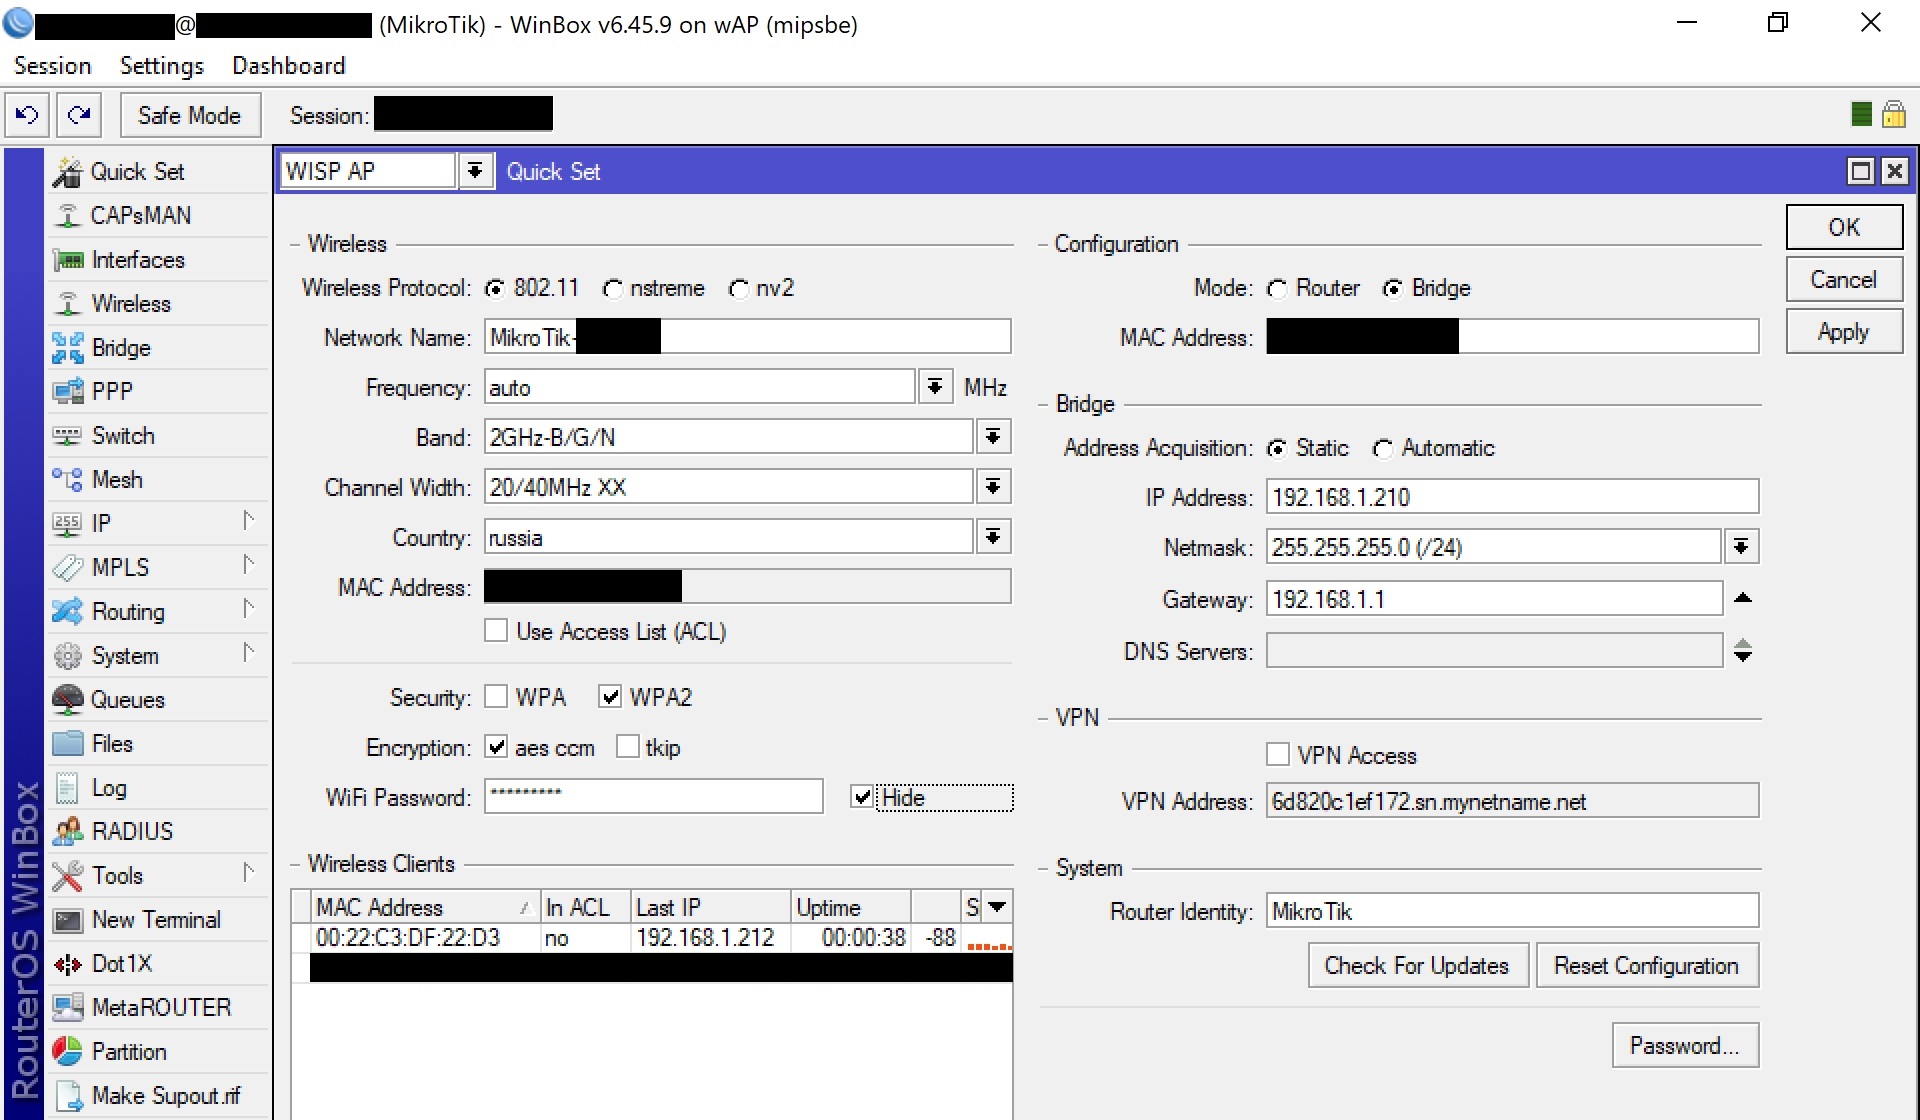Toggle WPA security checkbox
The width and height of the screenshot is (1920, 1120).
coord(496,697)
